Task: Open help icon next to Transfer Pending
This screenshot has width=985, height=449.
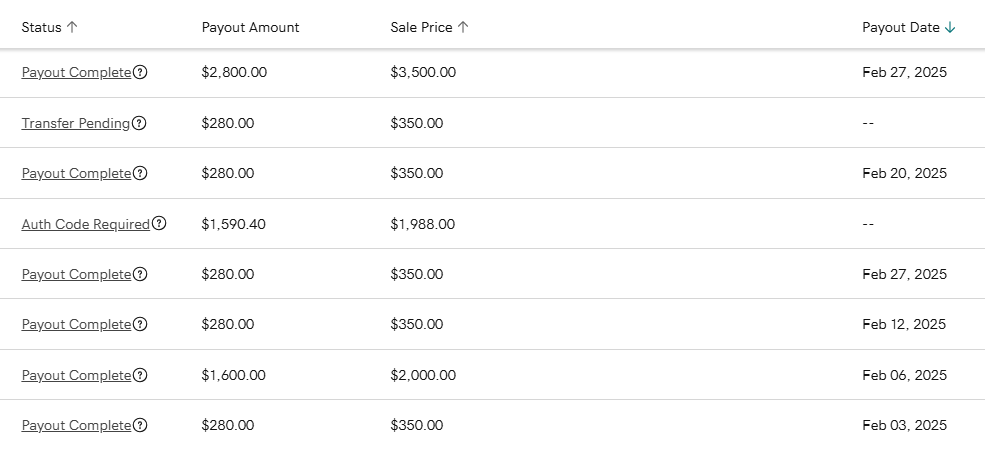Action: tap(139, 123)
